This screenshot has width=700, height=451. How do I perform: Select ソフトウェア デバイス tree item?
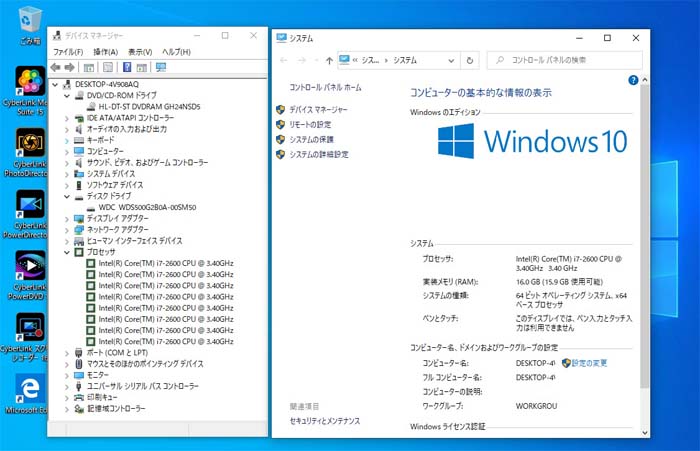click(x=115, y=185)
